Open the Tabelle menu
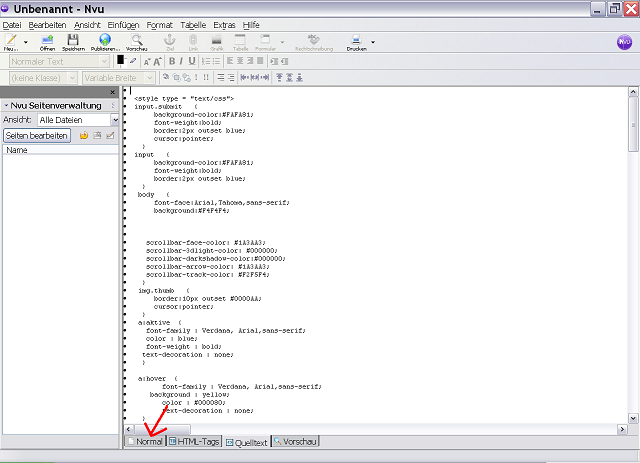 coord(192,23)
